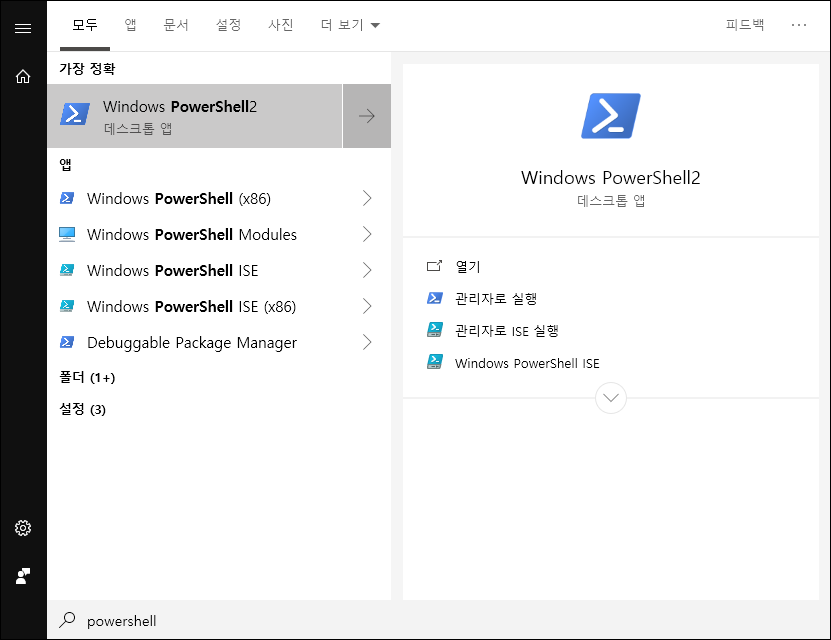This screenshot has height=640, width=831.
Task: Switch to the 설정 tab
Action: coord(228,25)
